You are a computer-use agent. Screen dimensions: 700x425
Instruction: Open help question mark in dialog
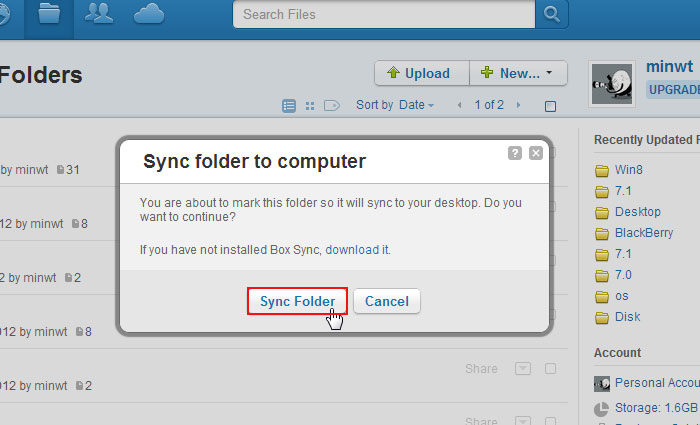point(515,153)
